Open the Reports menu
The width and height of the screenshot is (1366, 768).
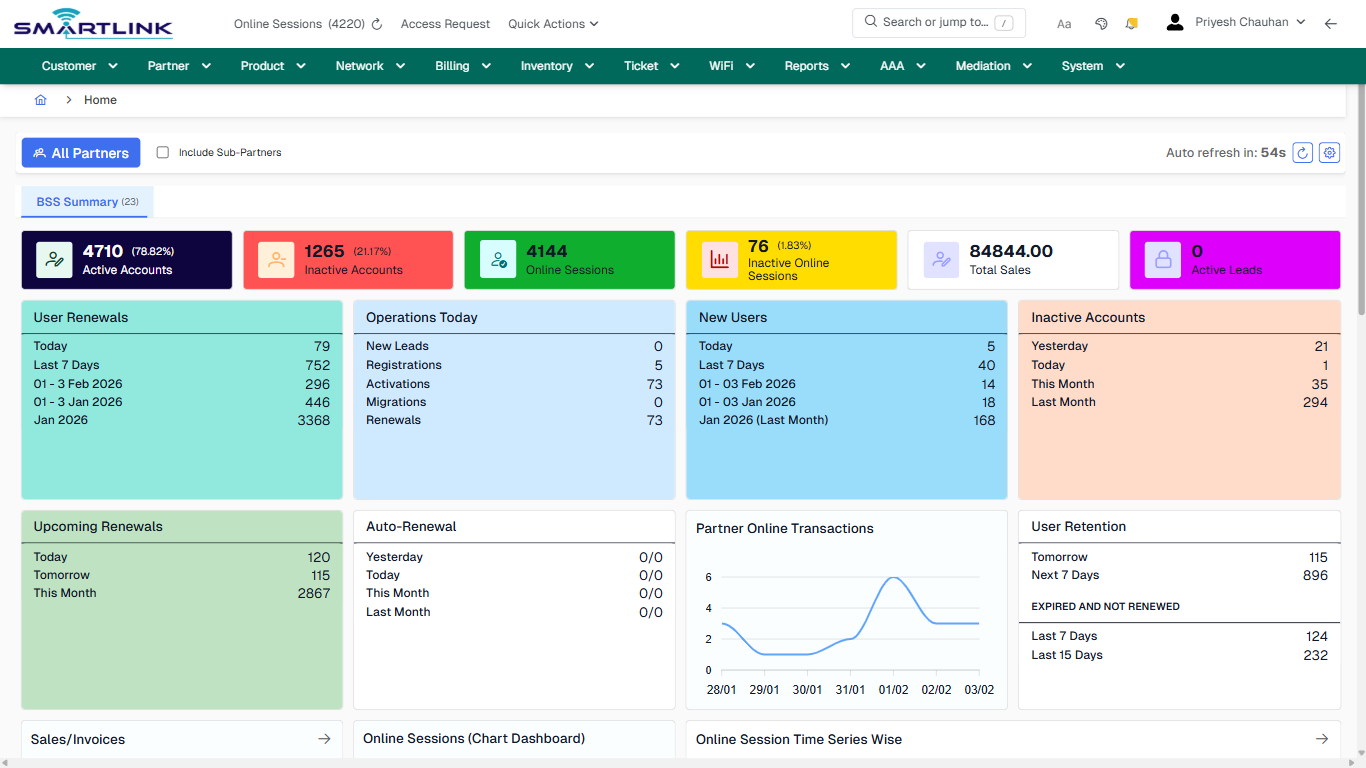click(817, 66)
